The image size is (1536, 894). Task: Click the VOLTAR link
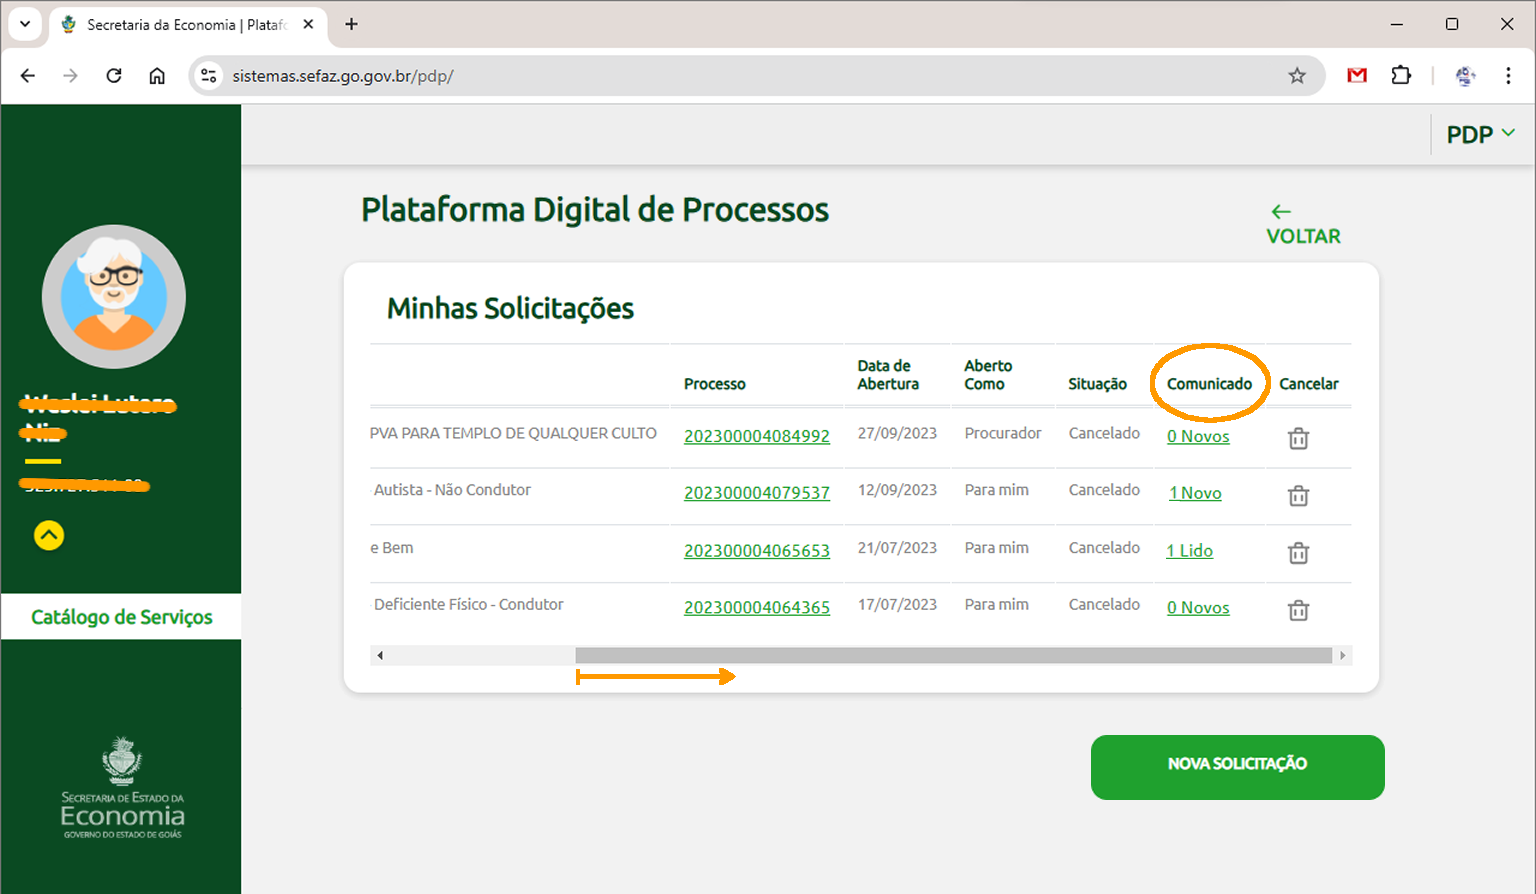point(1303,235)
